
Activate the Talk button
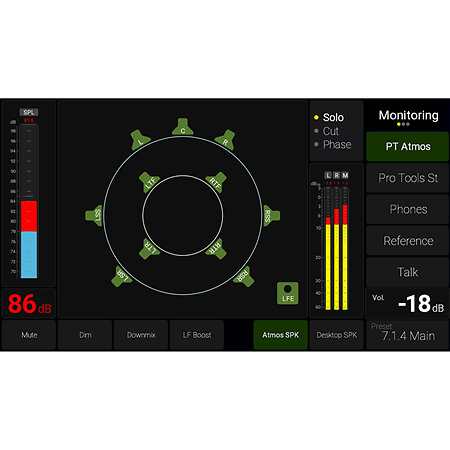(407, 272)
